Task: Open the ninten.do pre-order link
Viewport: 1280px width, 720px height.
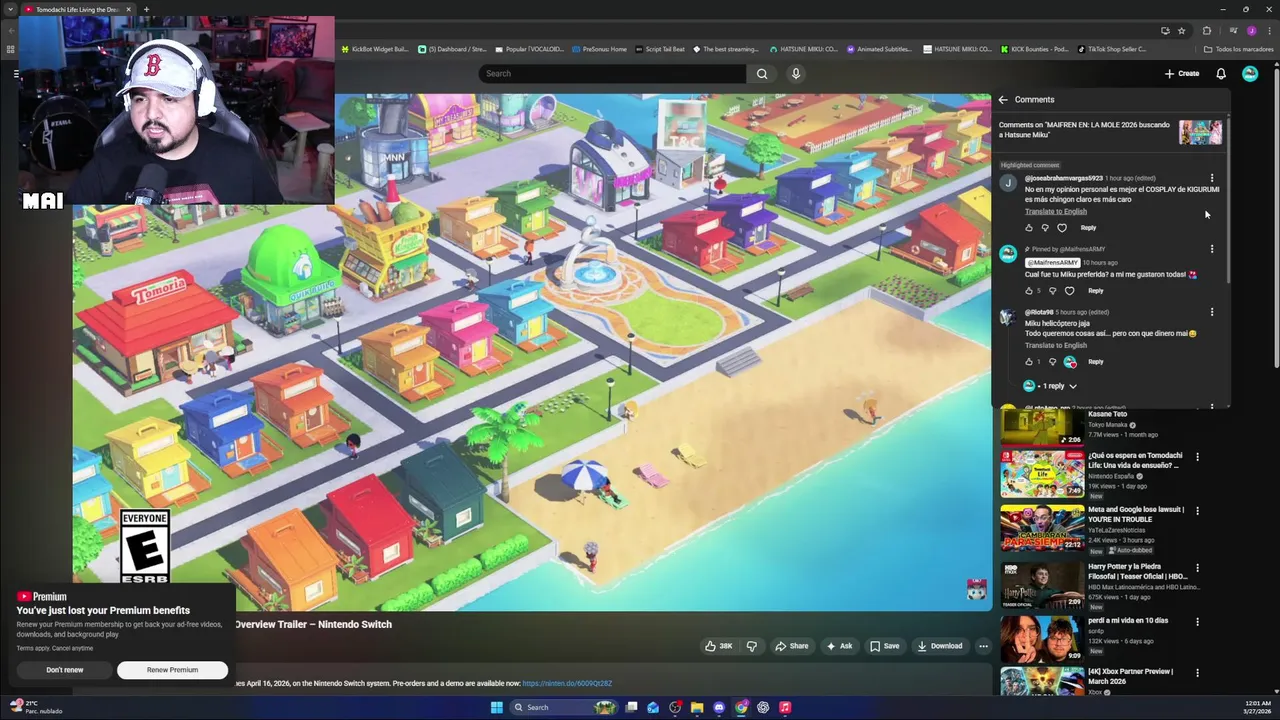Action: (x=567, y=684)
